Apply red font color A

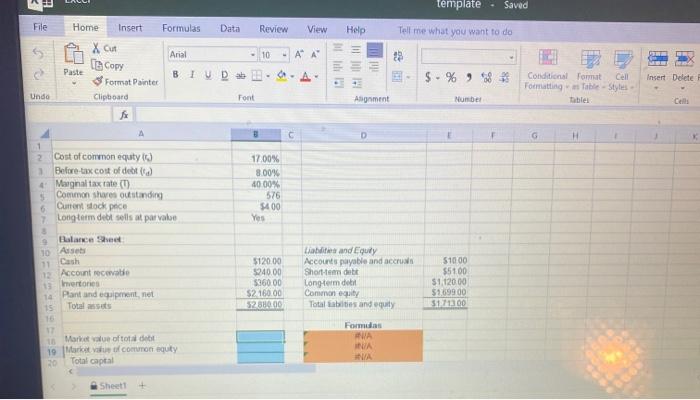pyautogui.click(x=305, y=77)
